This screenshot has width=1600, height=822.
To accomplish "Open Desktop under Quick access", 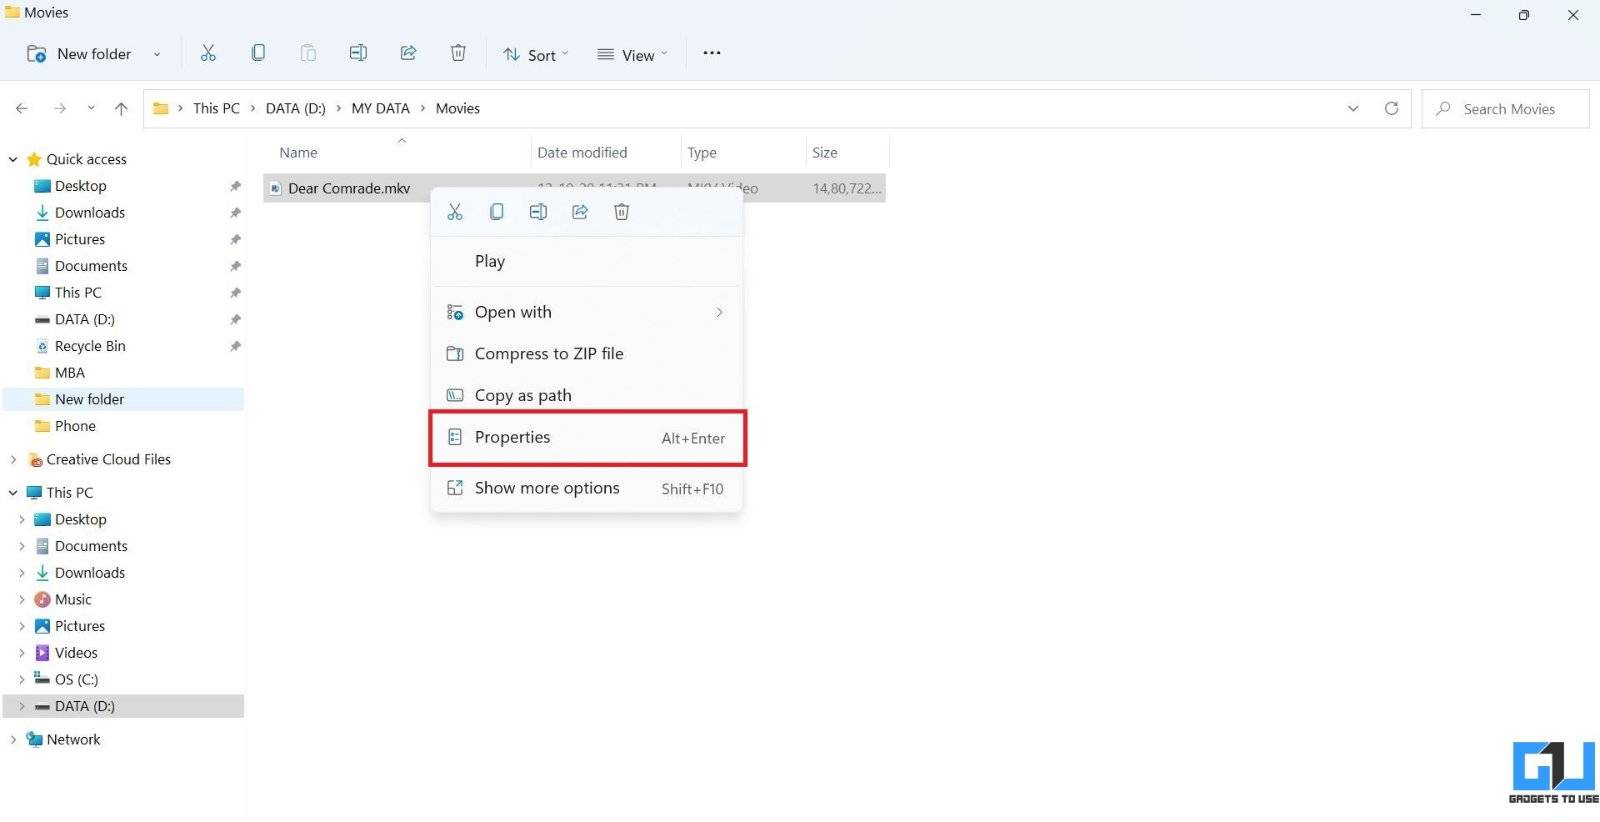I will (x=80, y=186).
